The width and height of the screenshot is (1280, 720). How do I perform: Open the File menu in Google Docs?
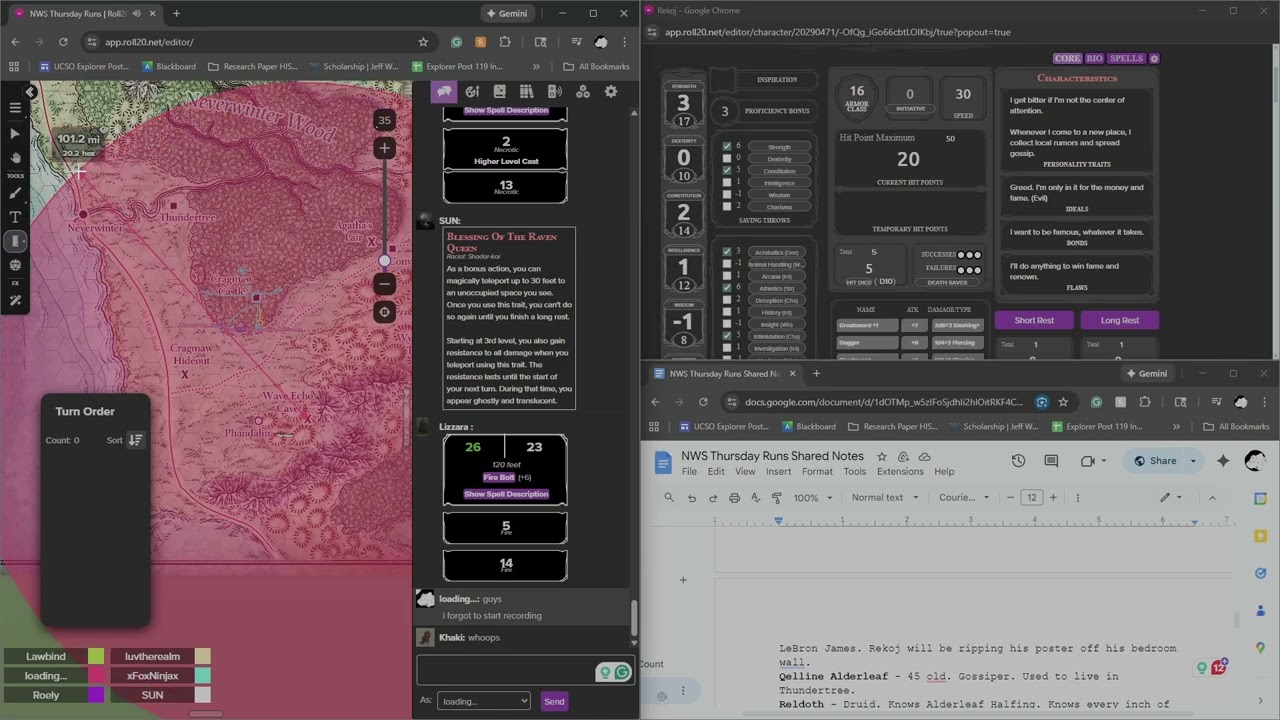[x=689, y=472]
